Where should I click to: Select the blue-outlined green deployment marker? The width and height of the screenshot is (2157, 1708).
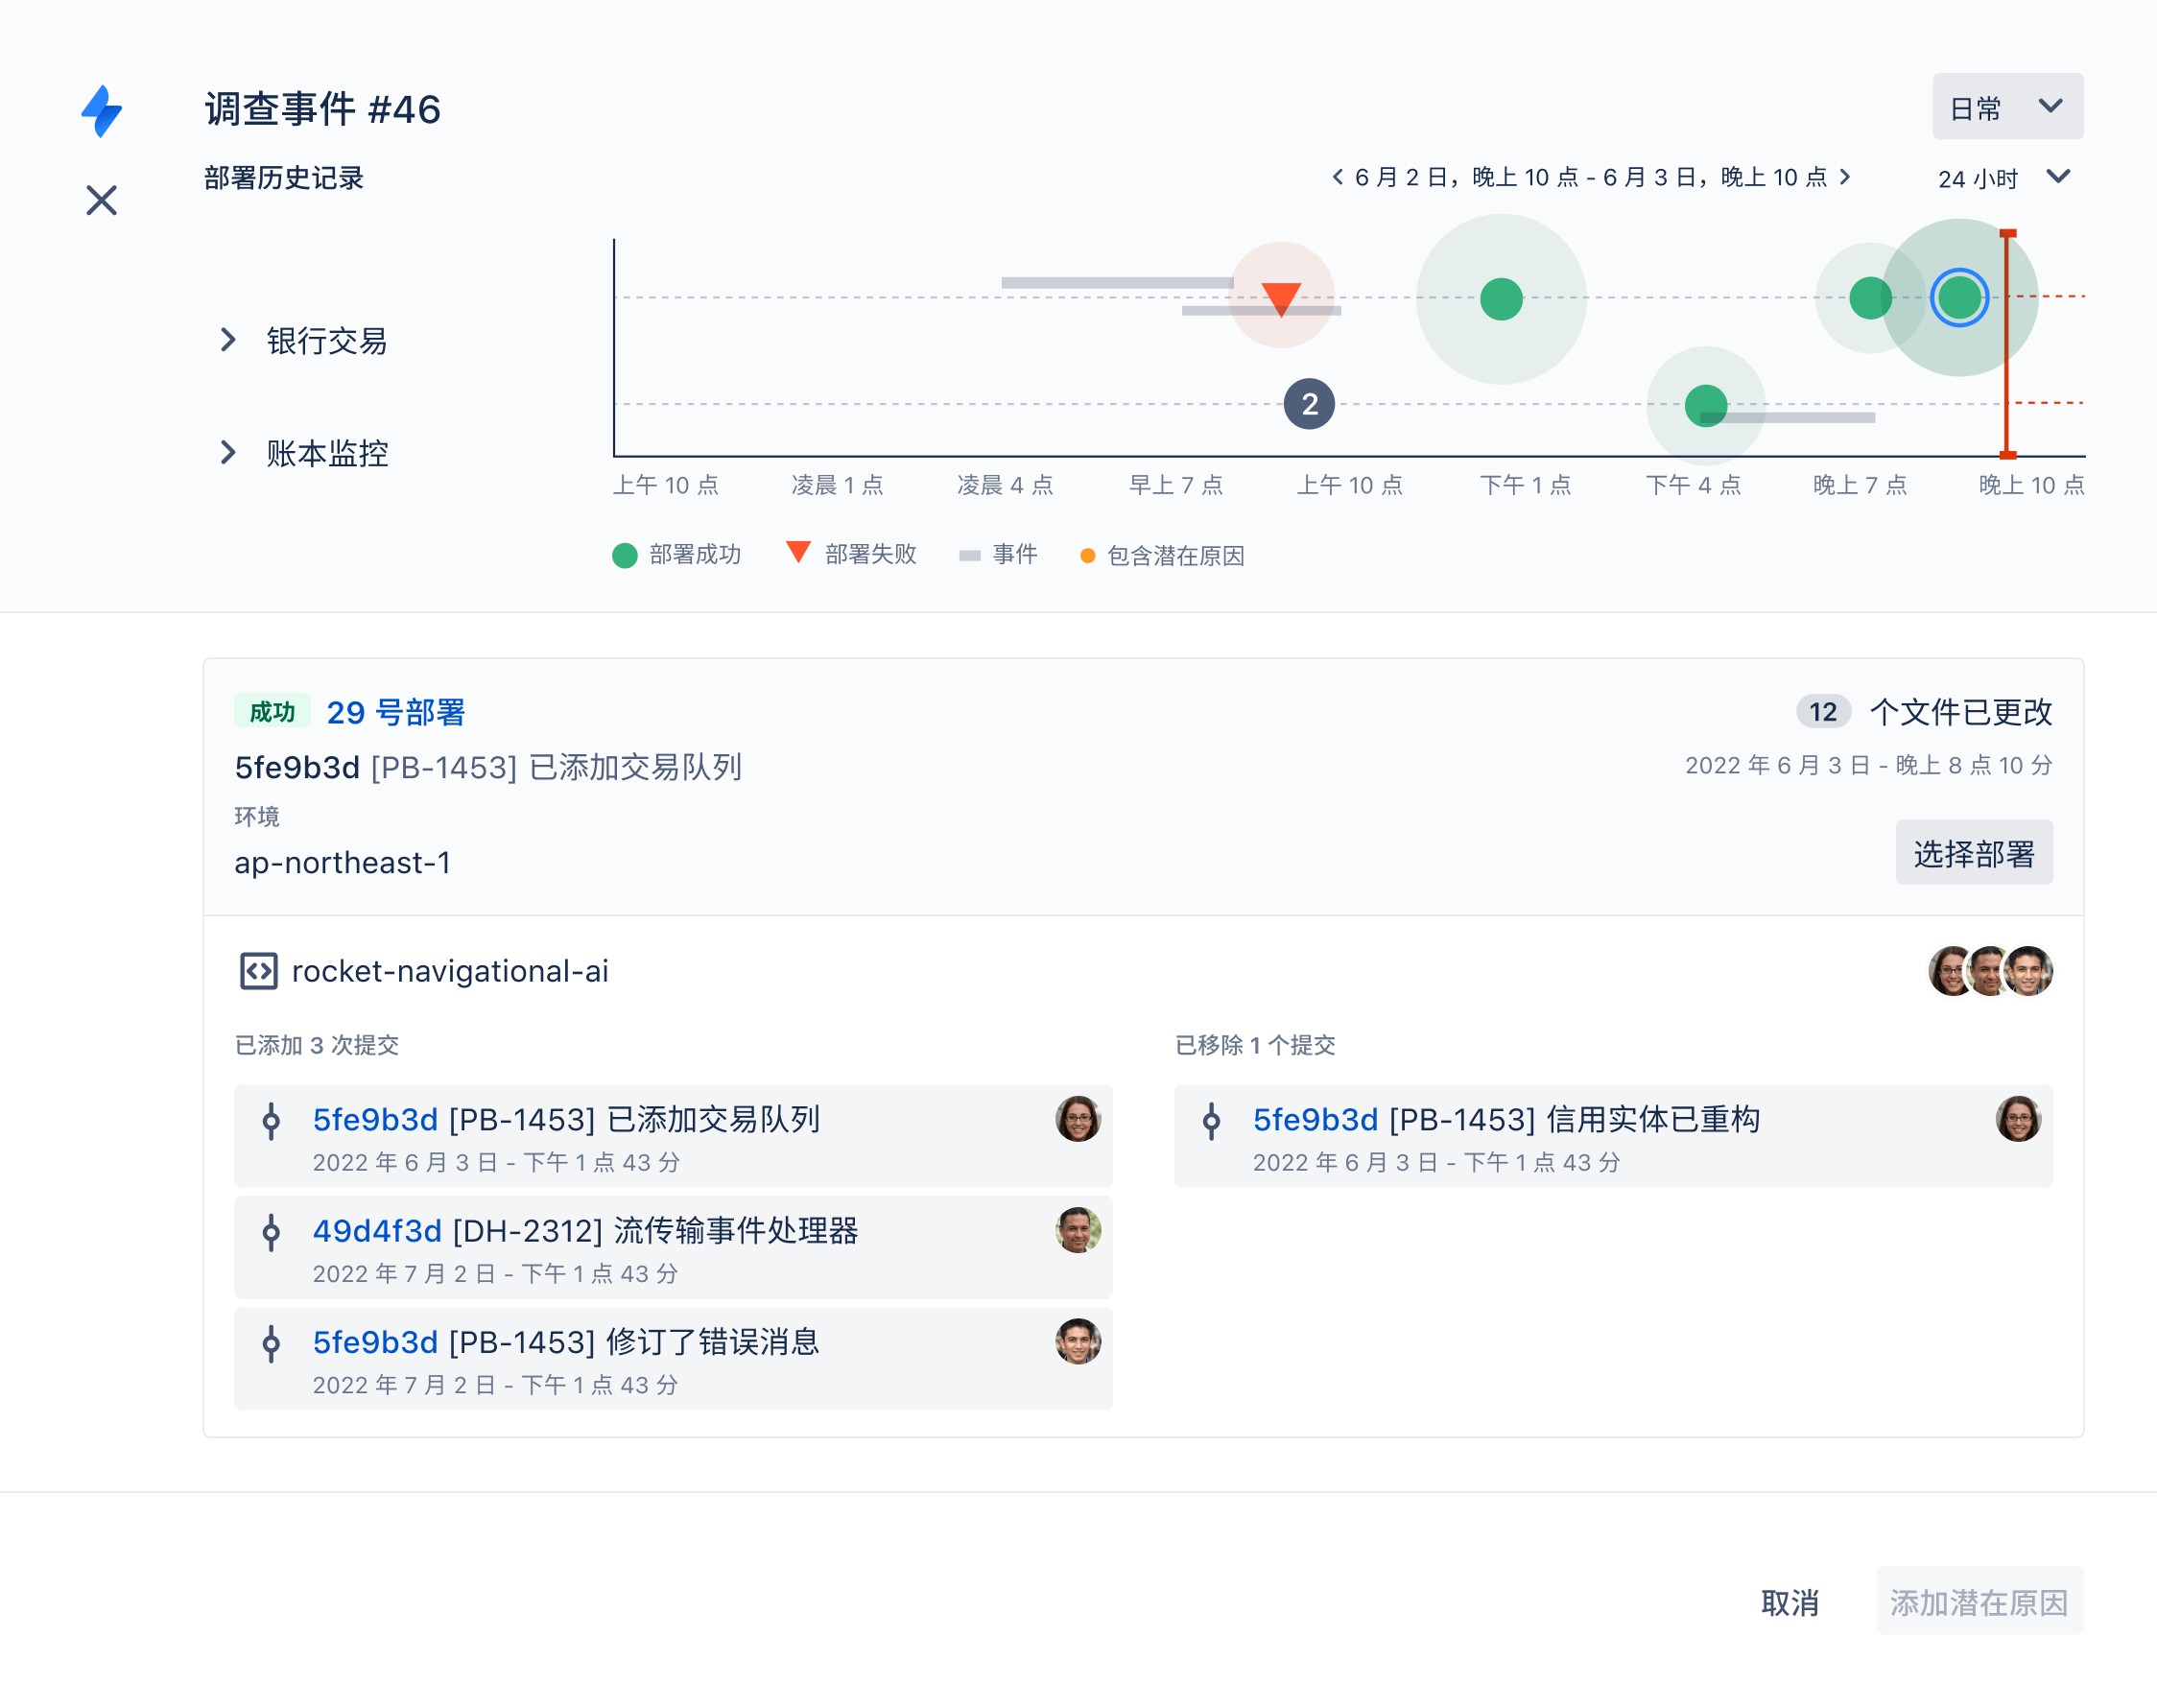pyautogui.click(x=1957, y=297)
